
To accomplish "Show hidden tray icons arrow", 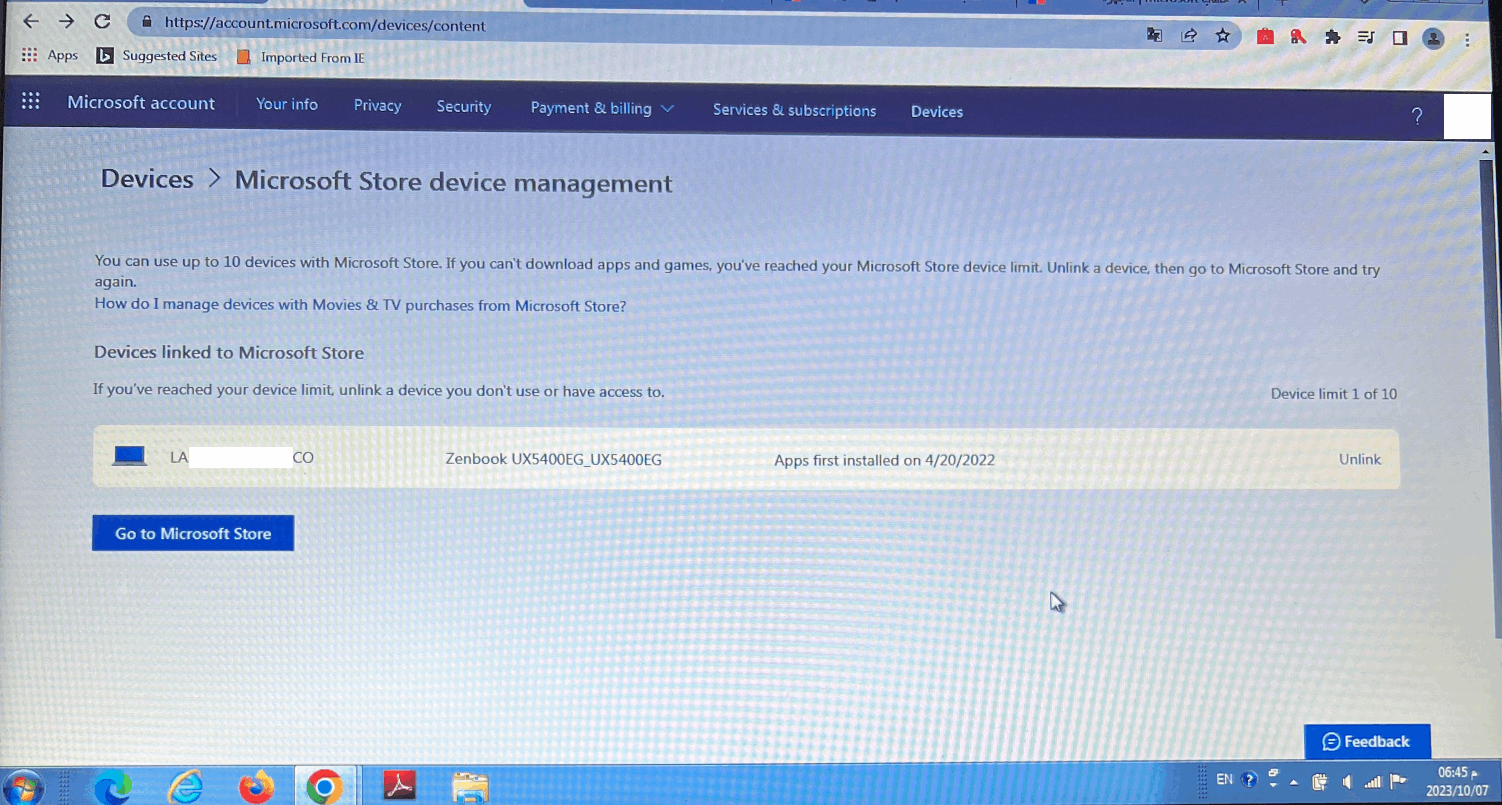I will click(1294, 782).
